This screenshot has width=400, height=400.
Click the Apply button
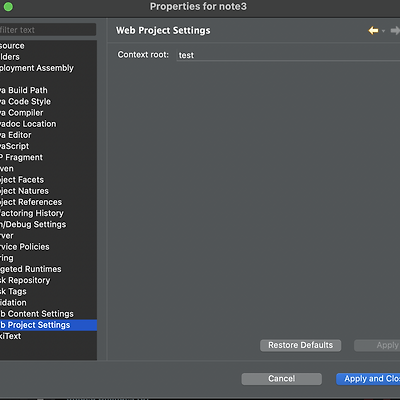(x=377, y=345)
